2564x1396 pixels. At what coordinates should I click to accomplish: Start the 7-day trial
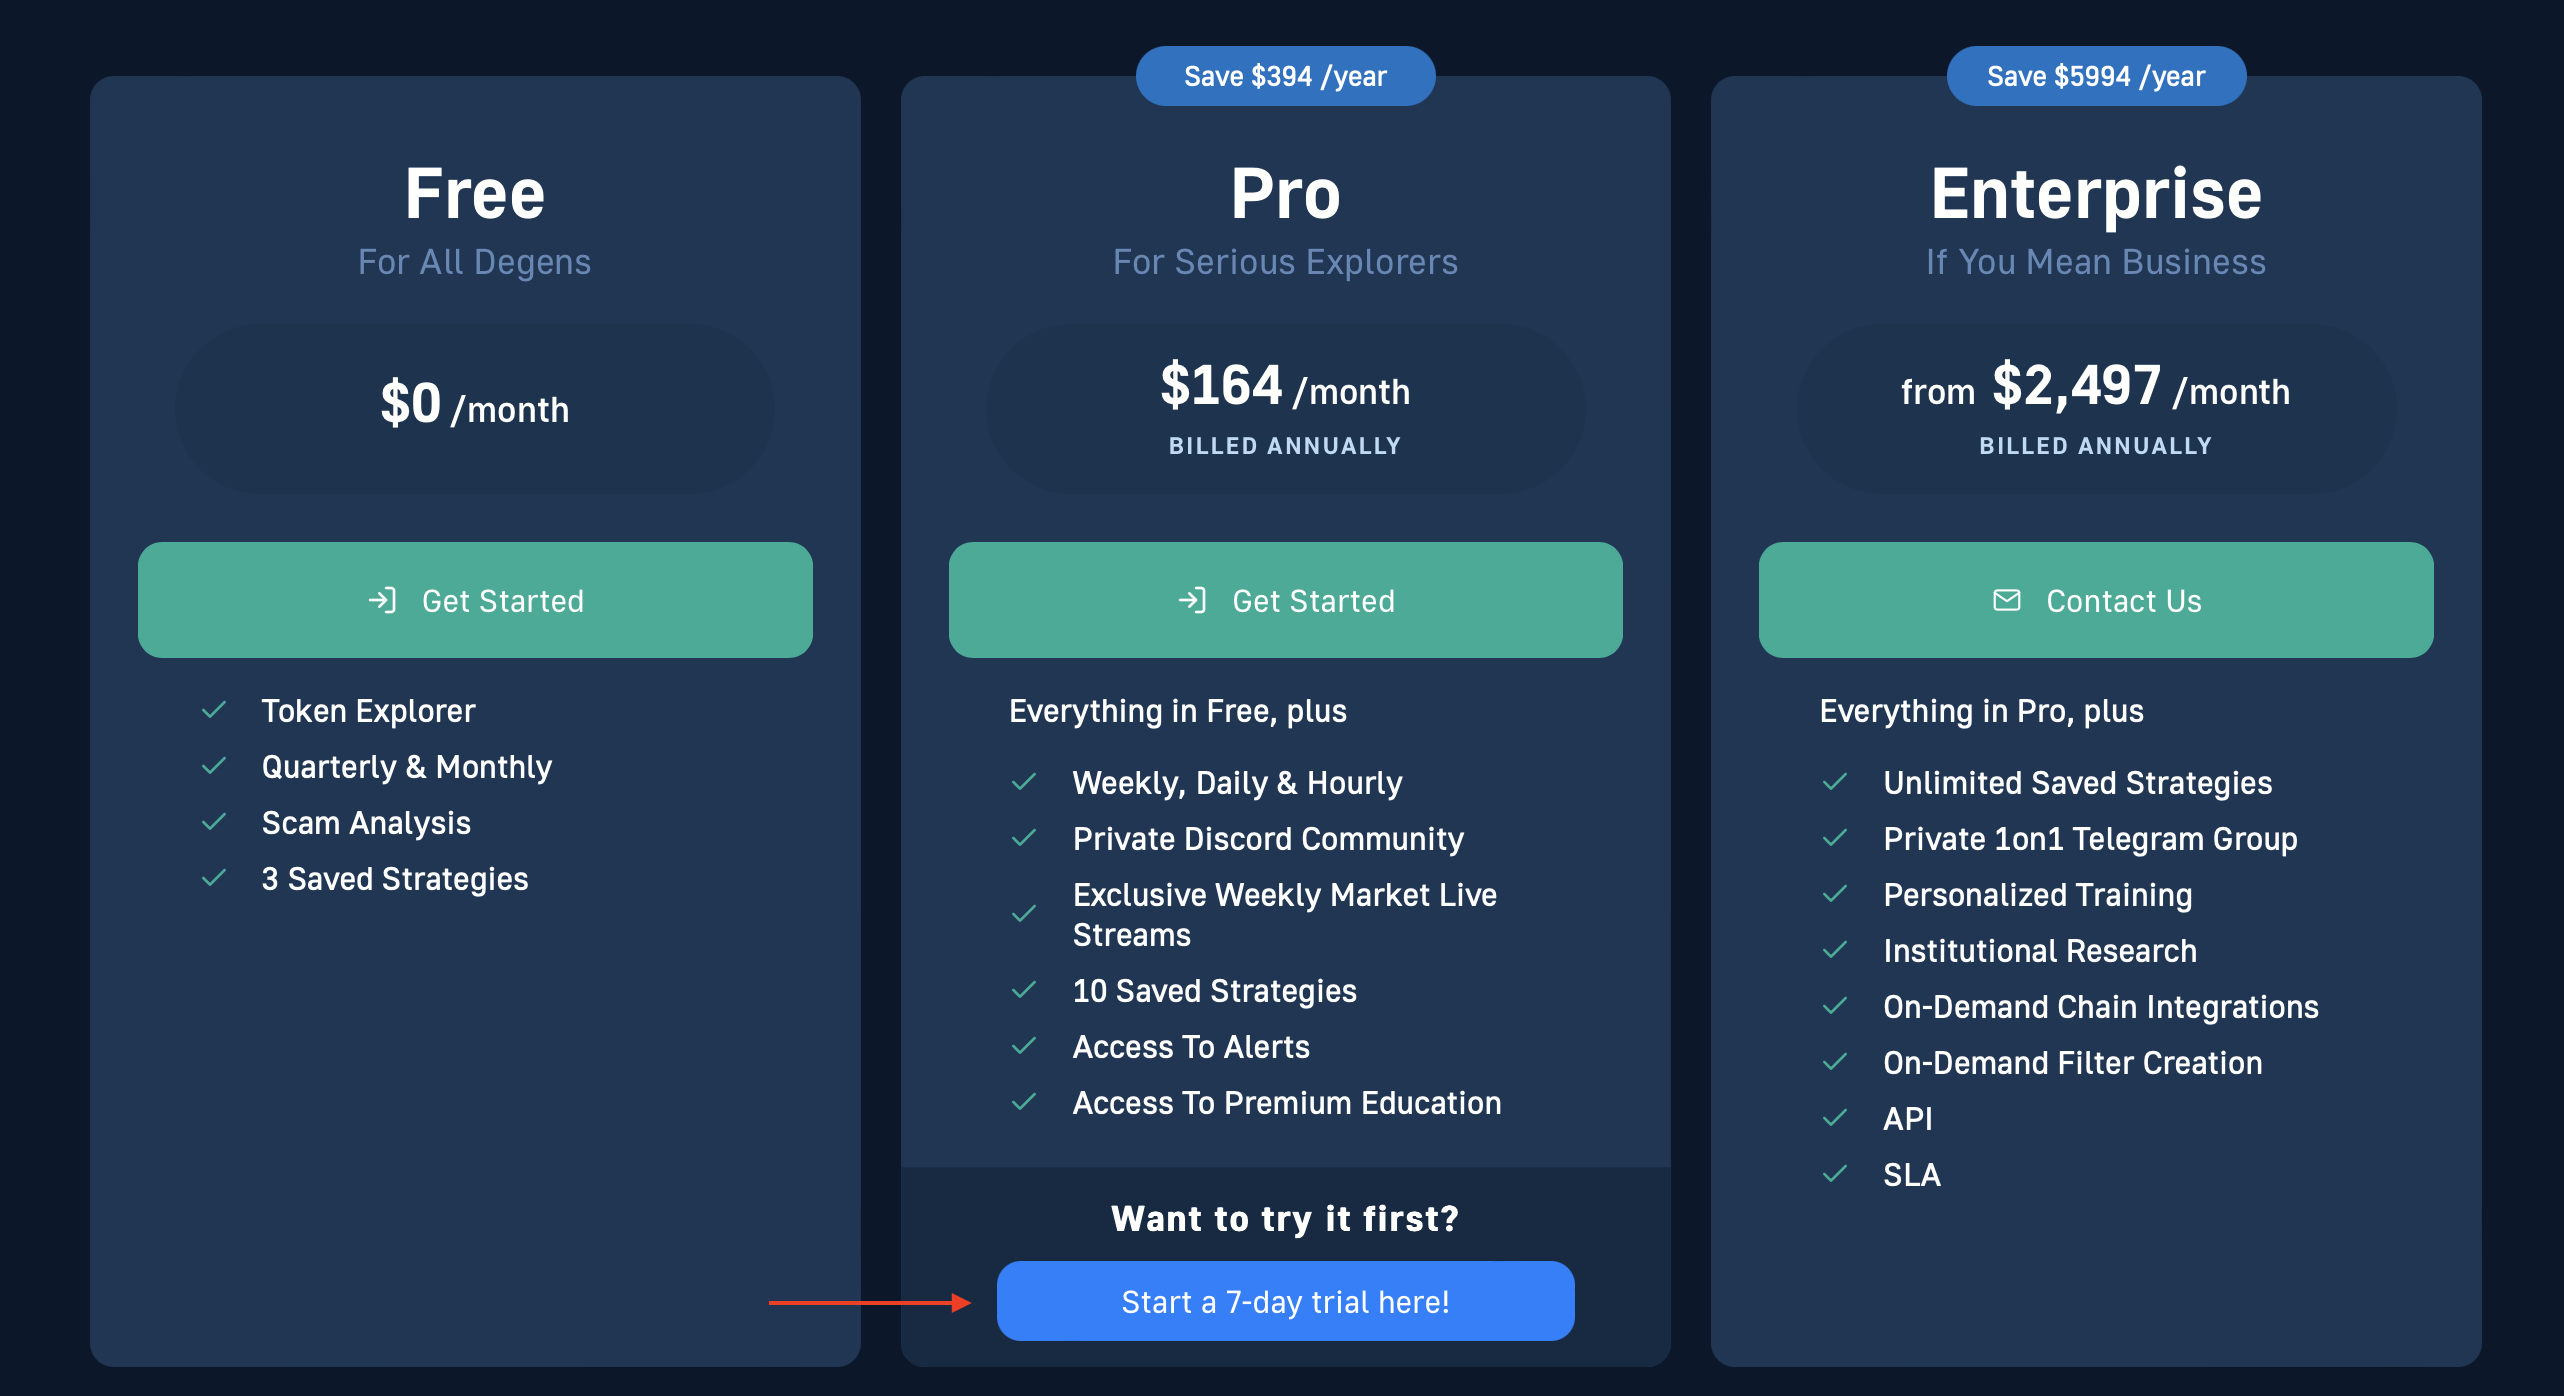pos(1285,1301)
